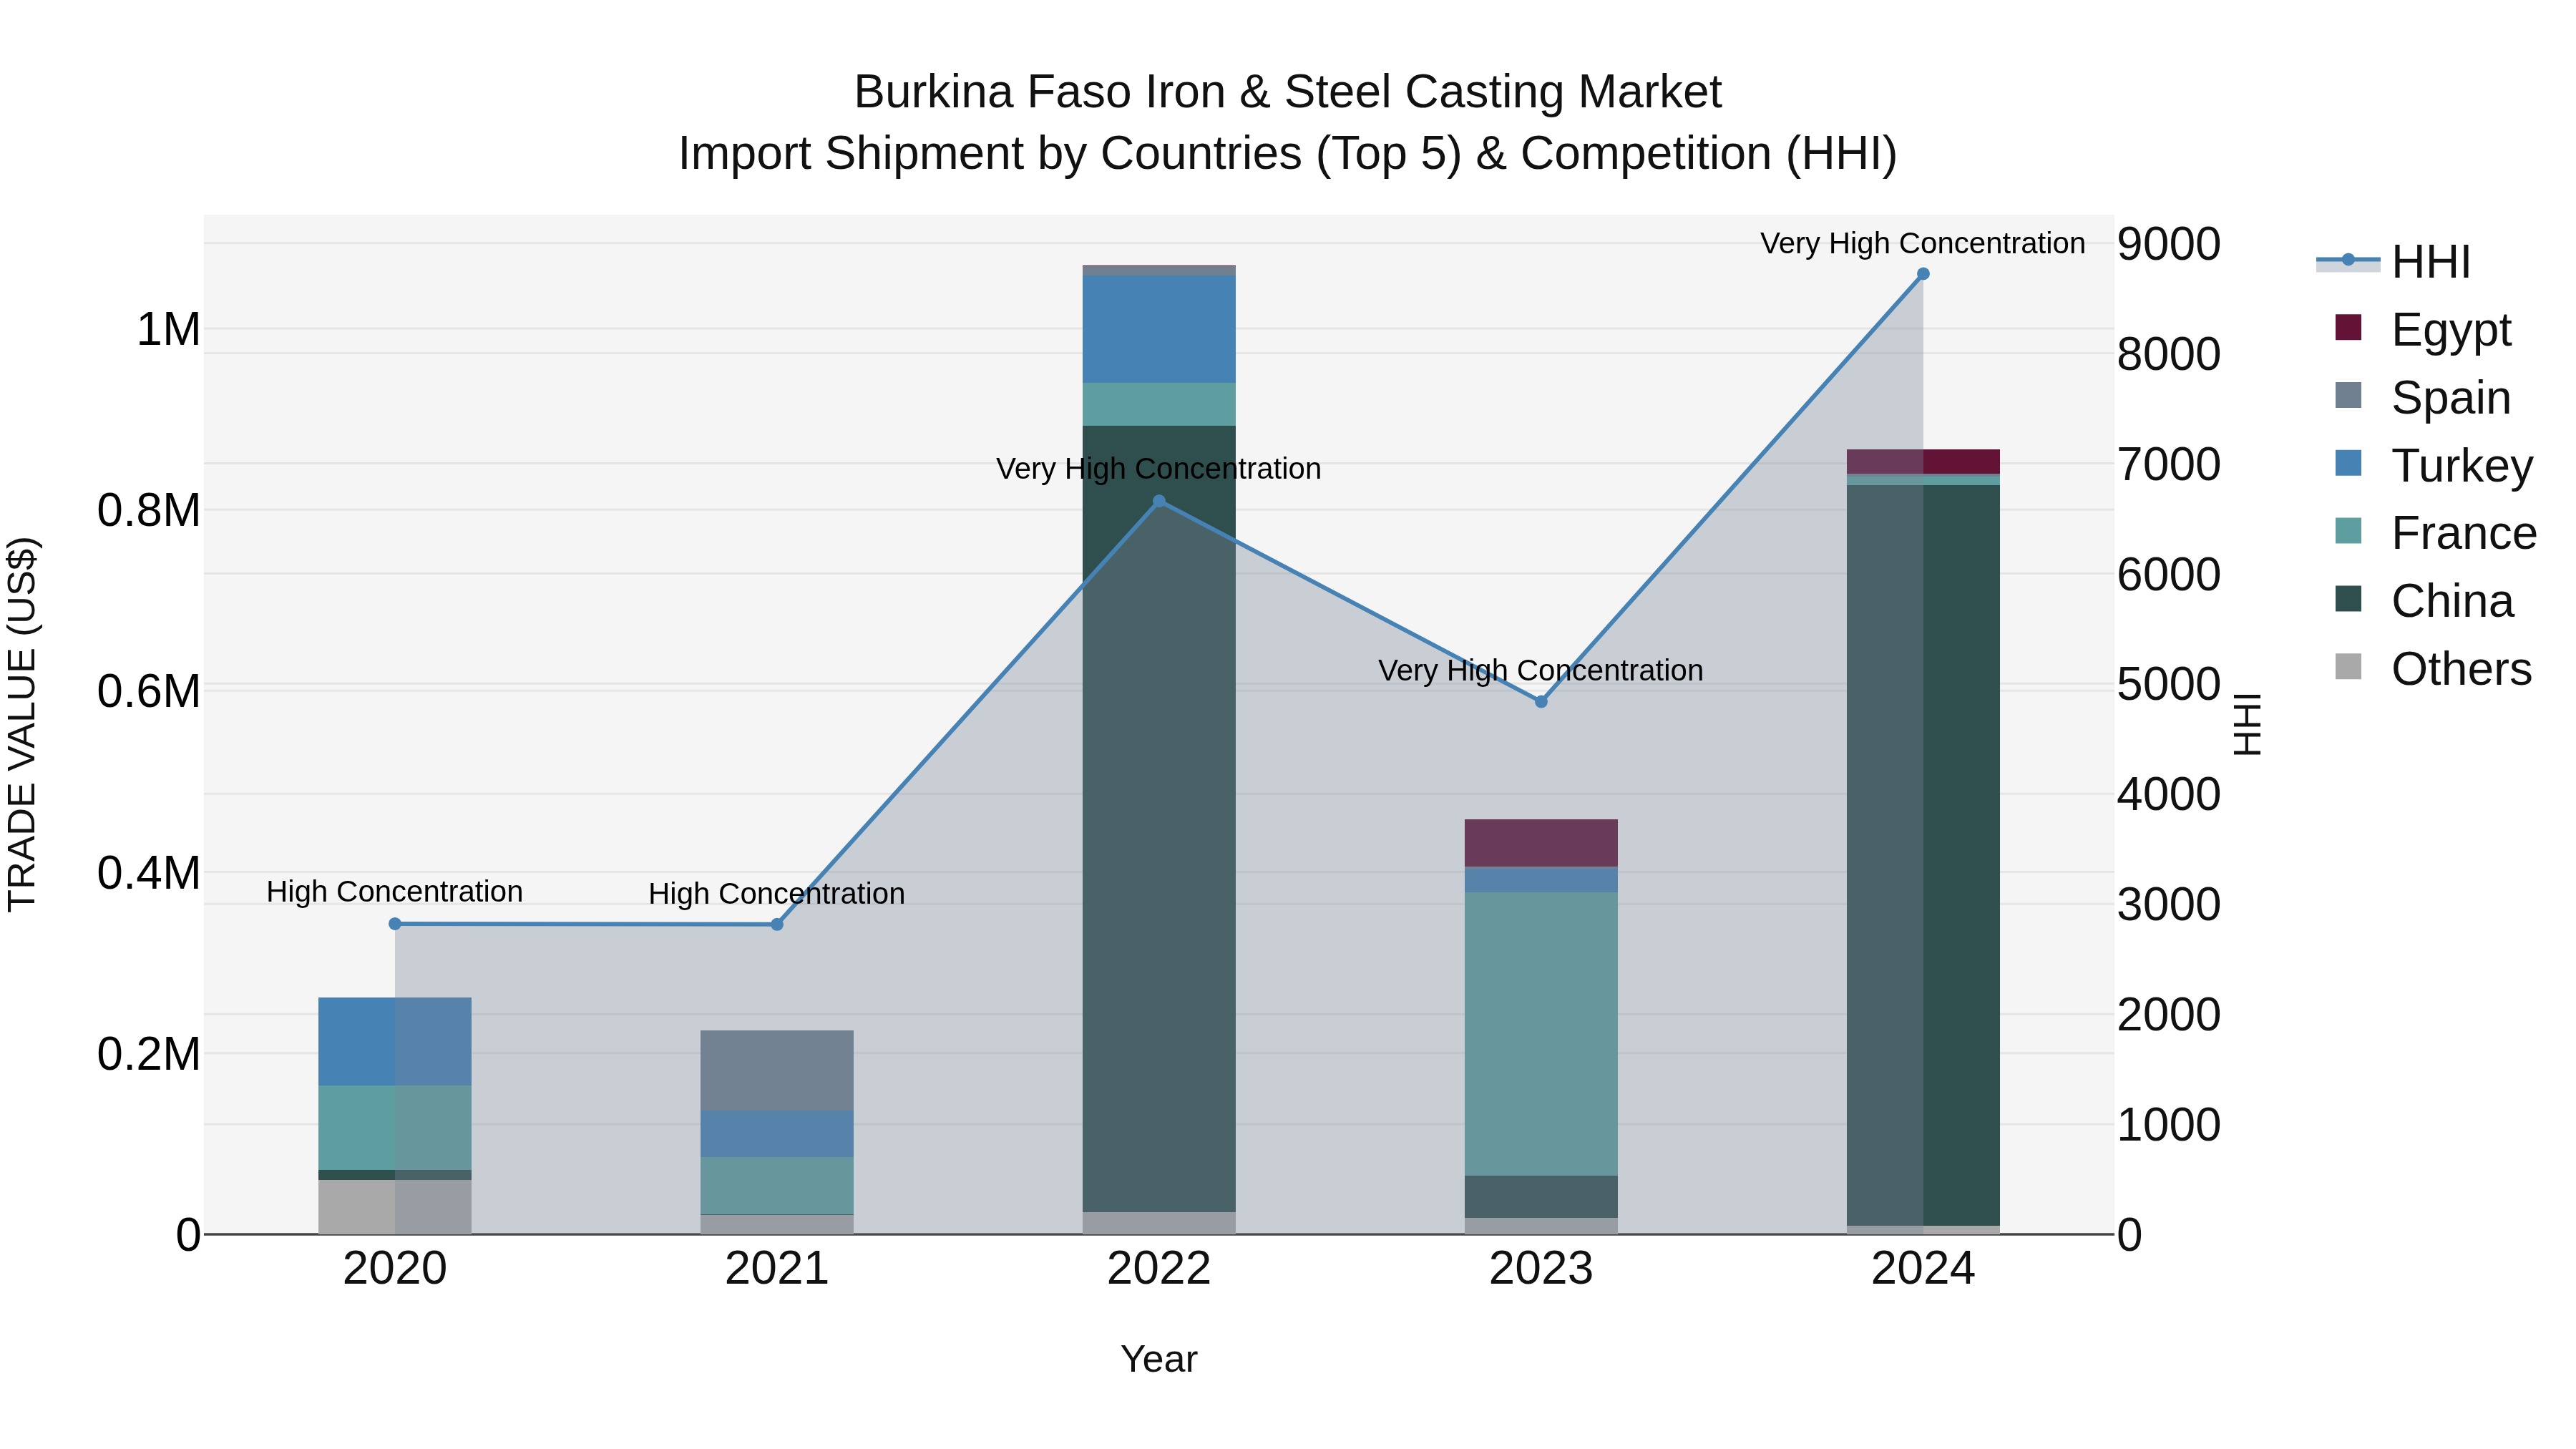This screenshot has height=1449, width=2576.
Task: Click the HHI data point for 2024
Action: [1923, 274]
